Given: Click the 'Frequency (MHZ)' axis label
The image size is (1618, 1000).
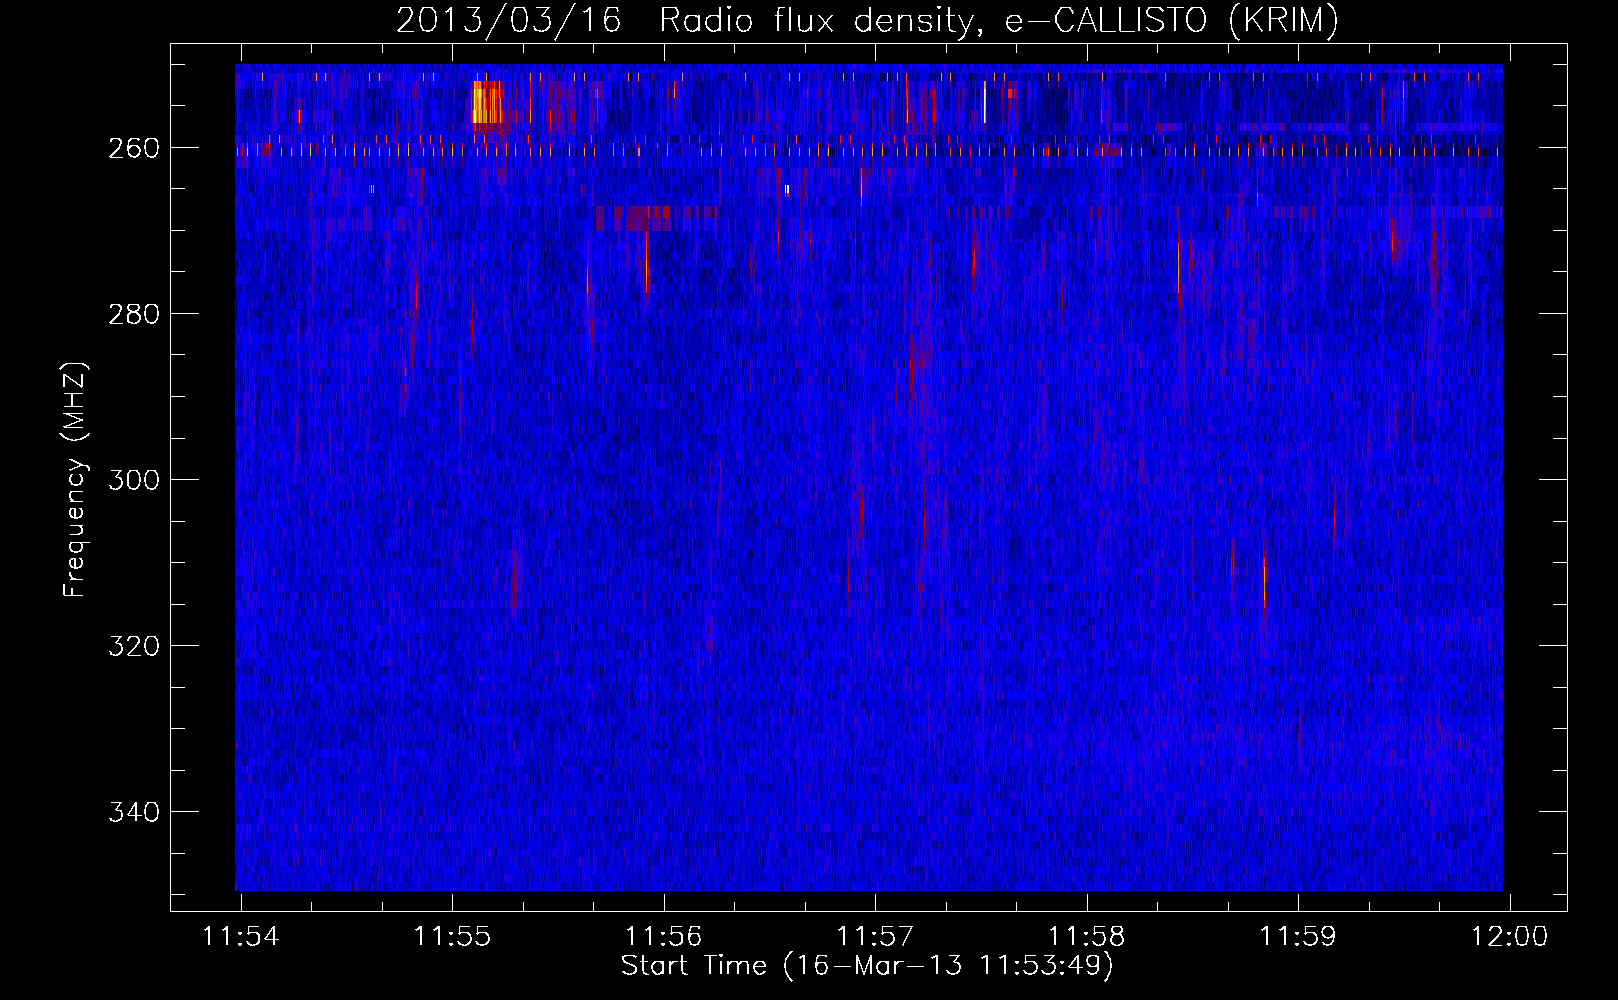Looking at the screenshot, I should click(74, 480).
